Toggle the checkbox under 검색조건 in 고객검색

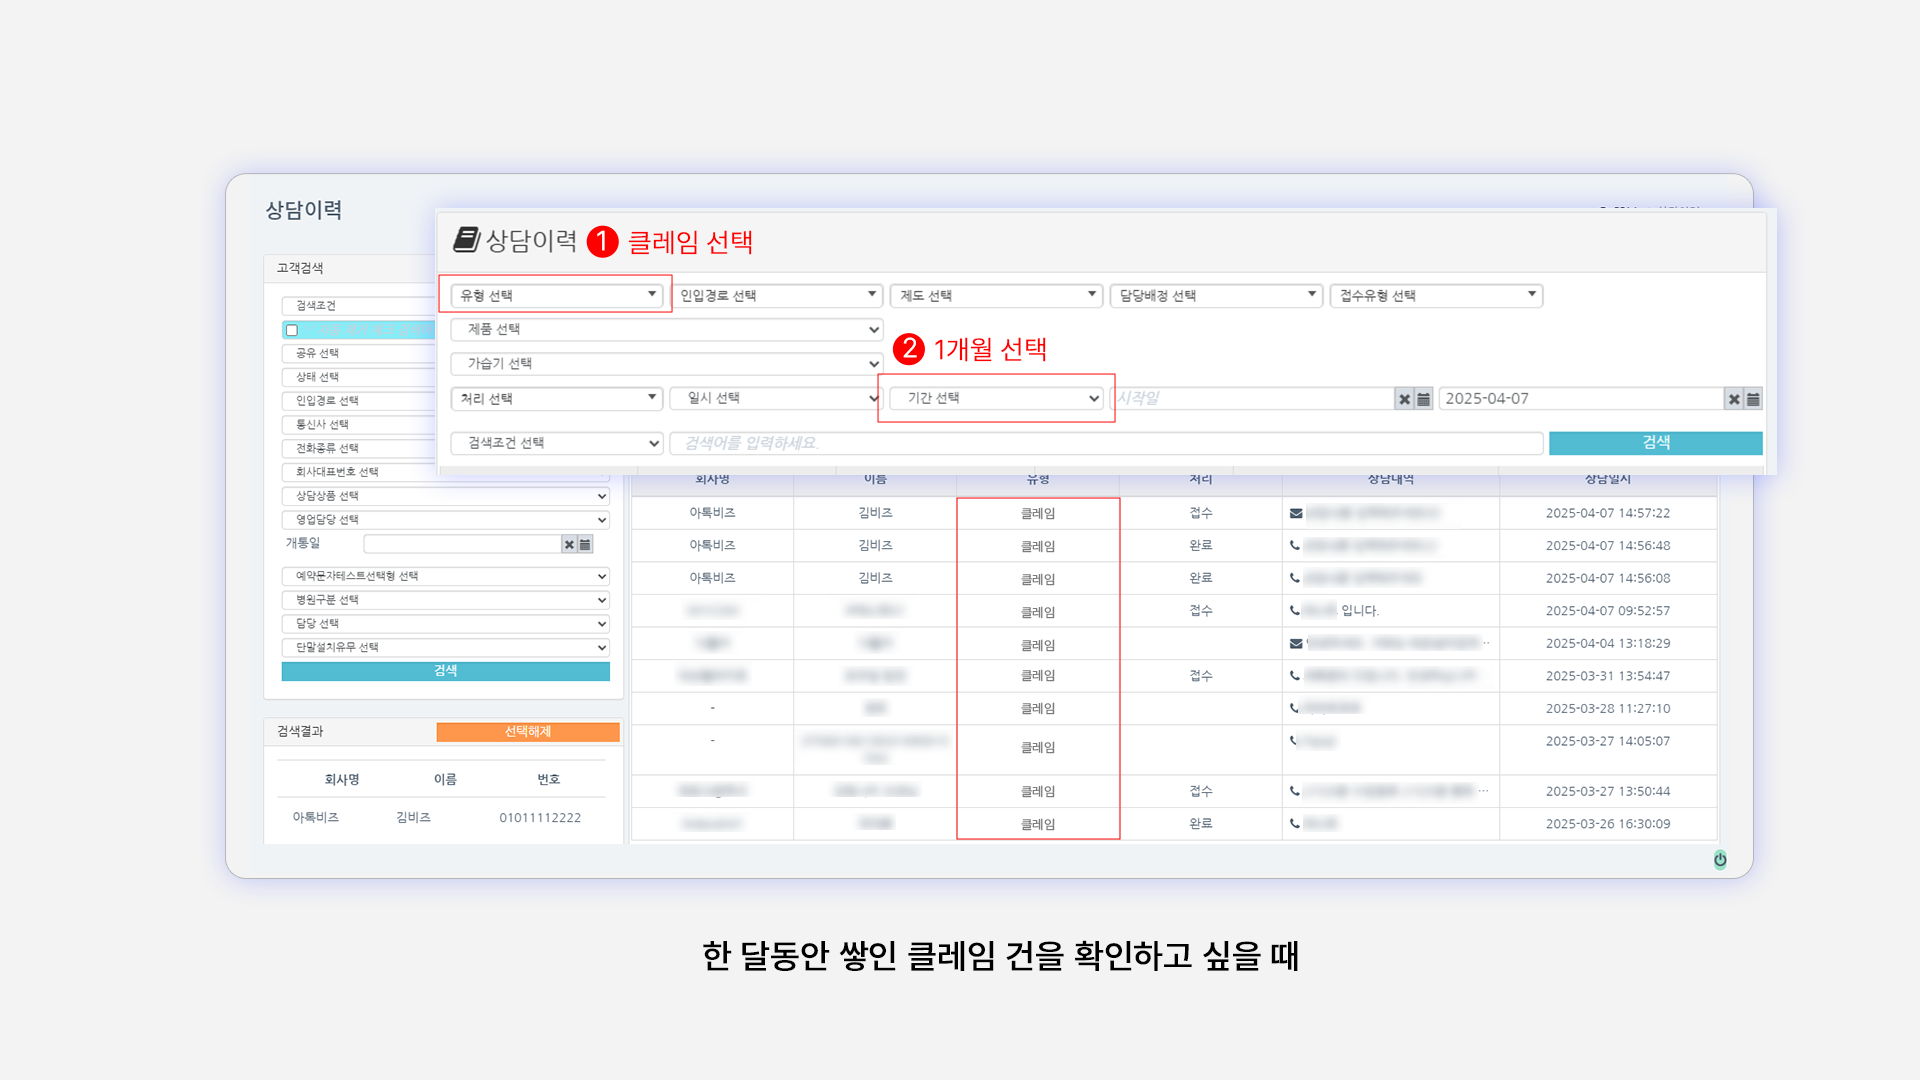click(x=292, y=330)
